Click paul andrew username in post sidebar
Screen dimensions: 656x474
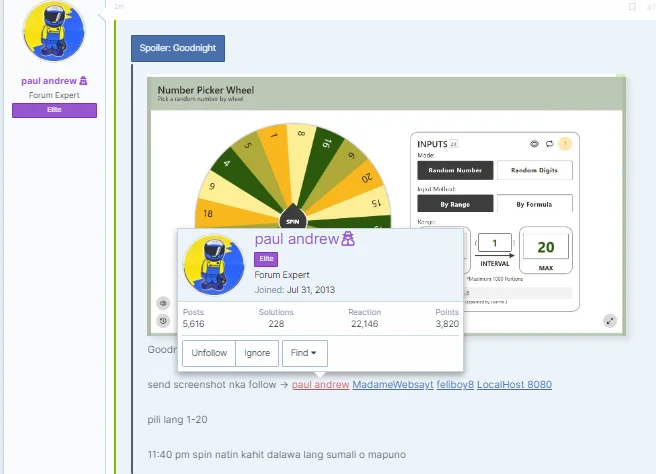pyautogui.click(x=49, y=81)
